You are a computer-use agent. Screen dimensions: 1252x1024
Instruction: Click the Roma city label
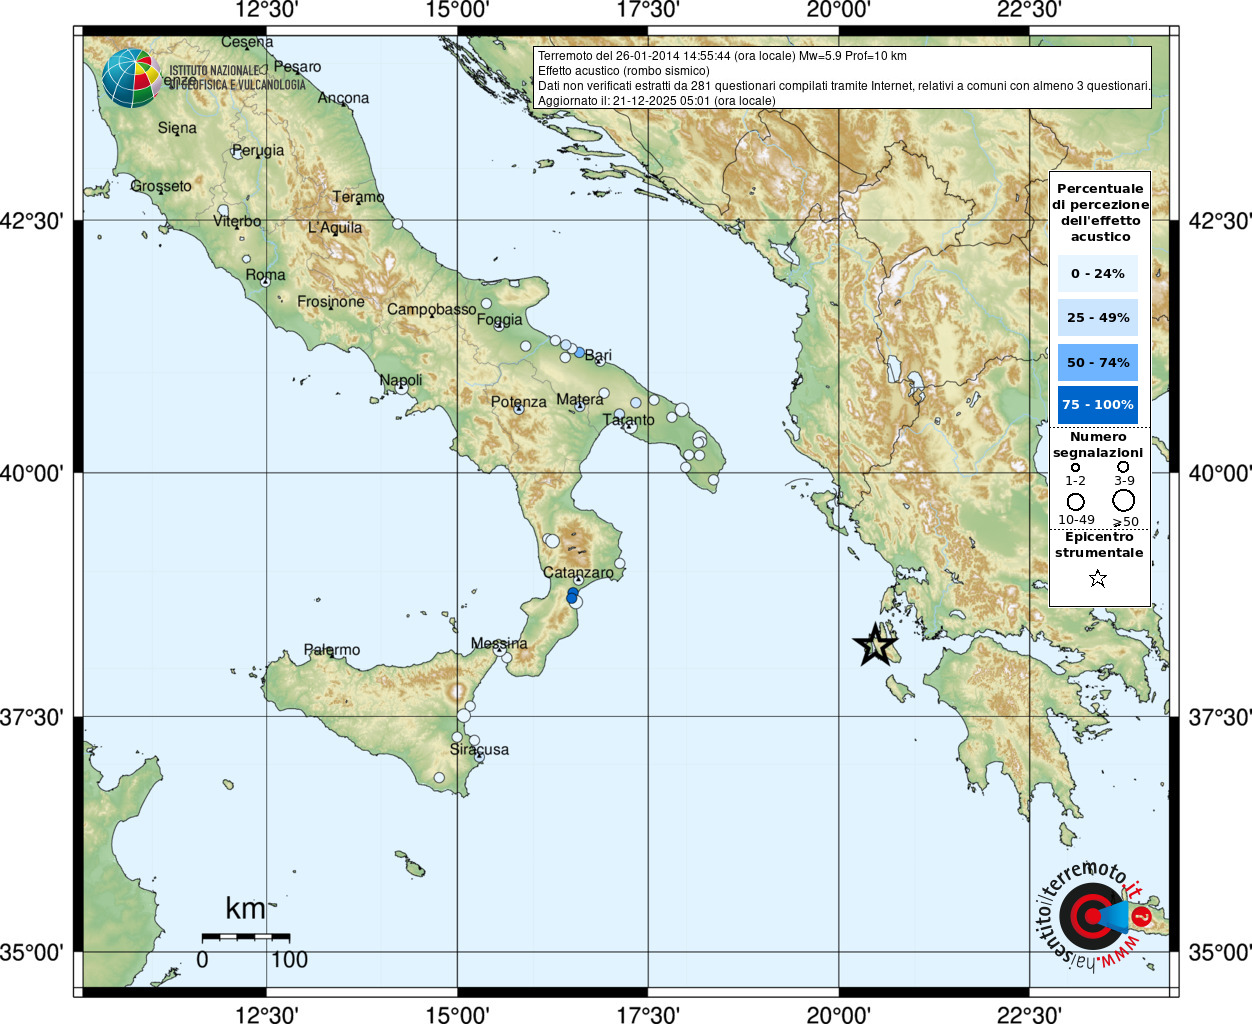[265, 274]
